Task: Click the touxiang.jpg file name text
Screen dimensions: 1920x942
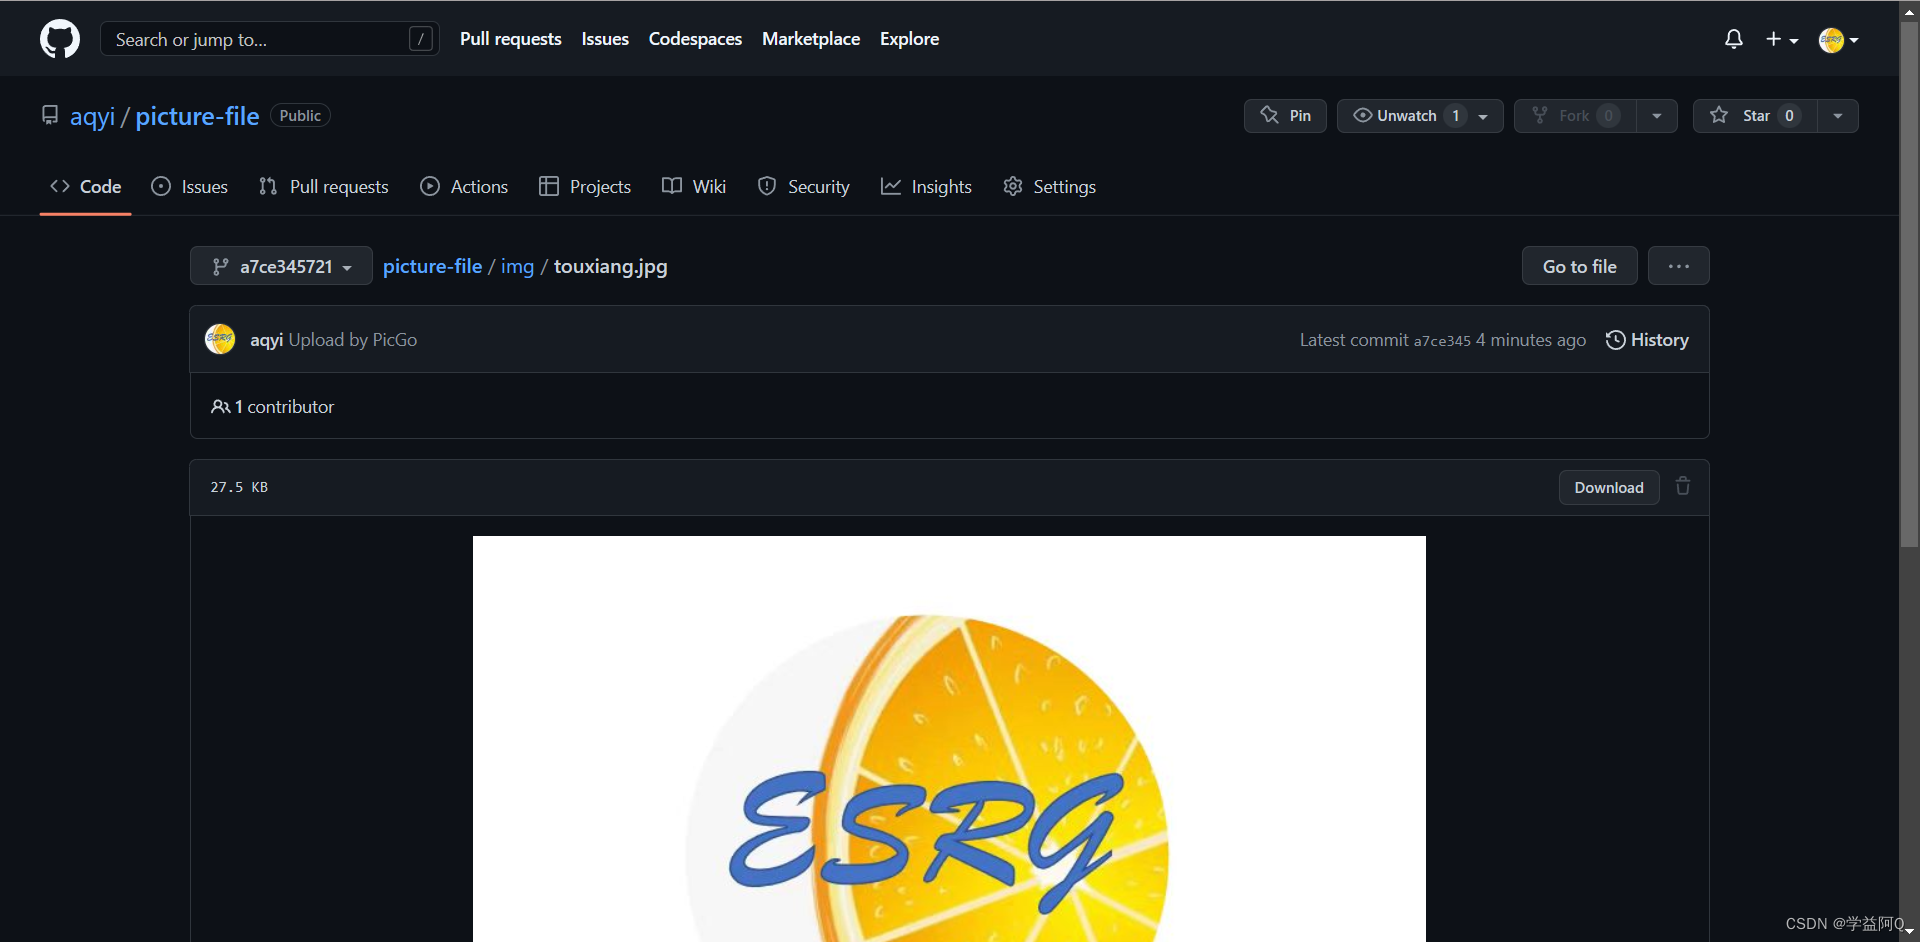Action: tap(610, 266)
